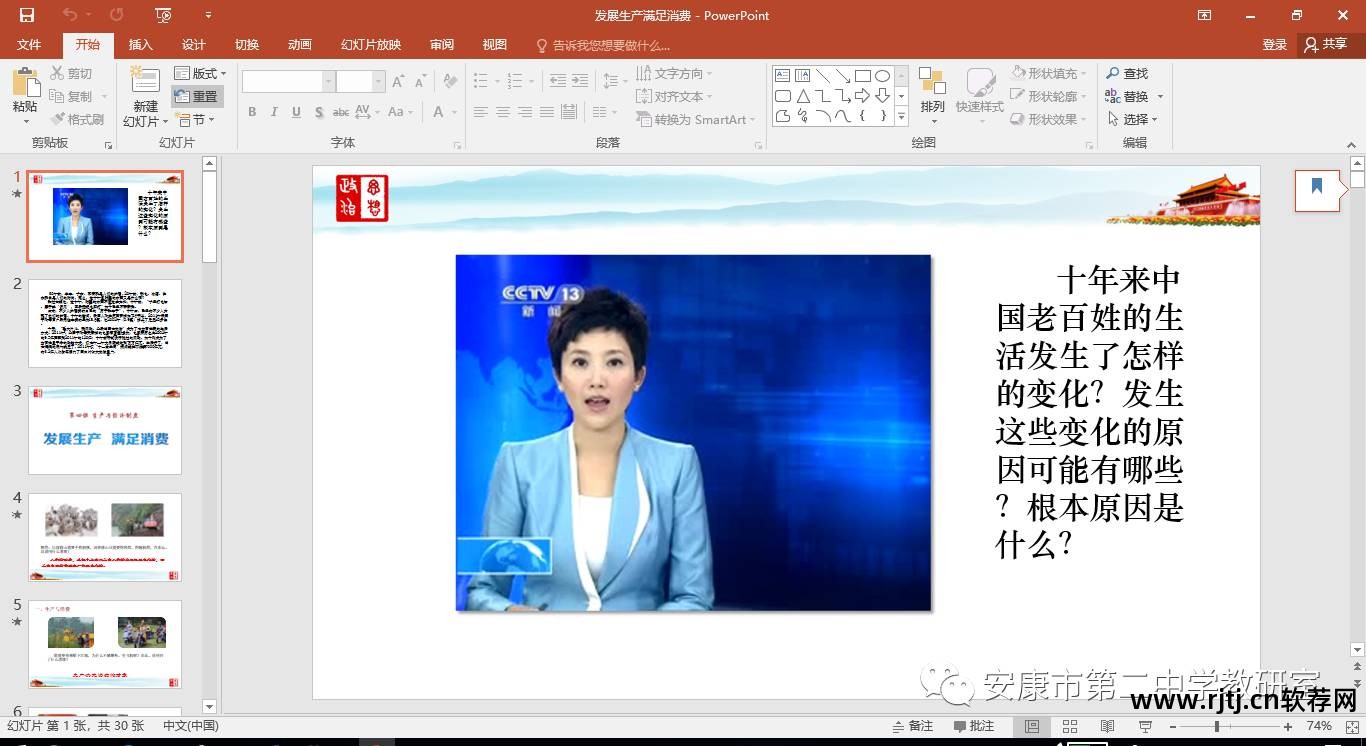Click the 登录 sign-in link
Screen dimensions: 1366x746
[x=1274, y=44]
